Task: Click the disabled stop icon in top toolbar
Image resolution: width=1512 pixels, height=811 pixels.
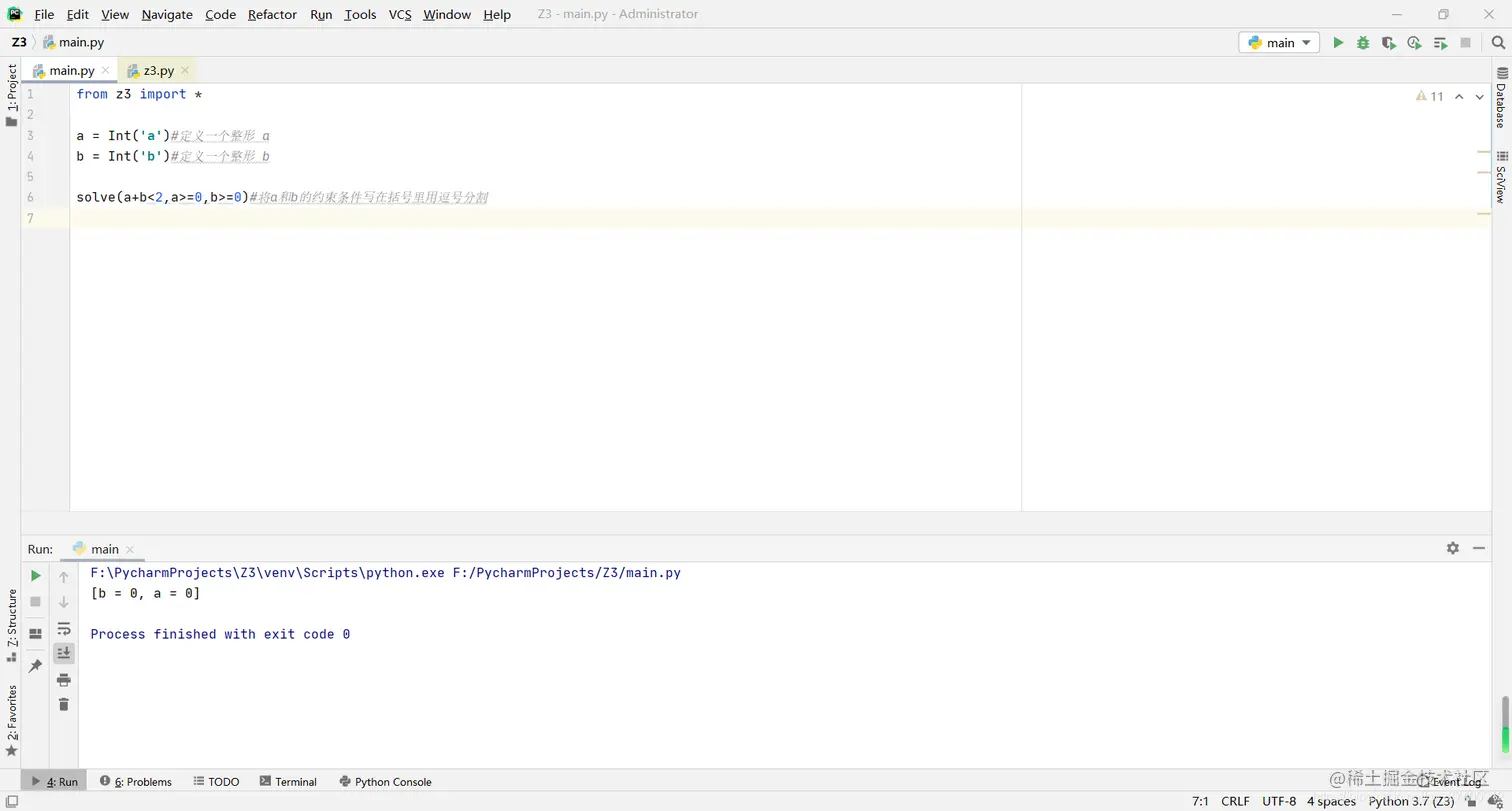Action: [1466, 43]
